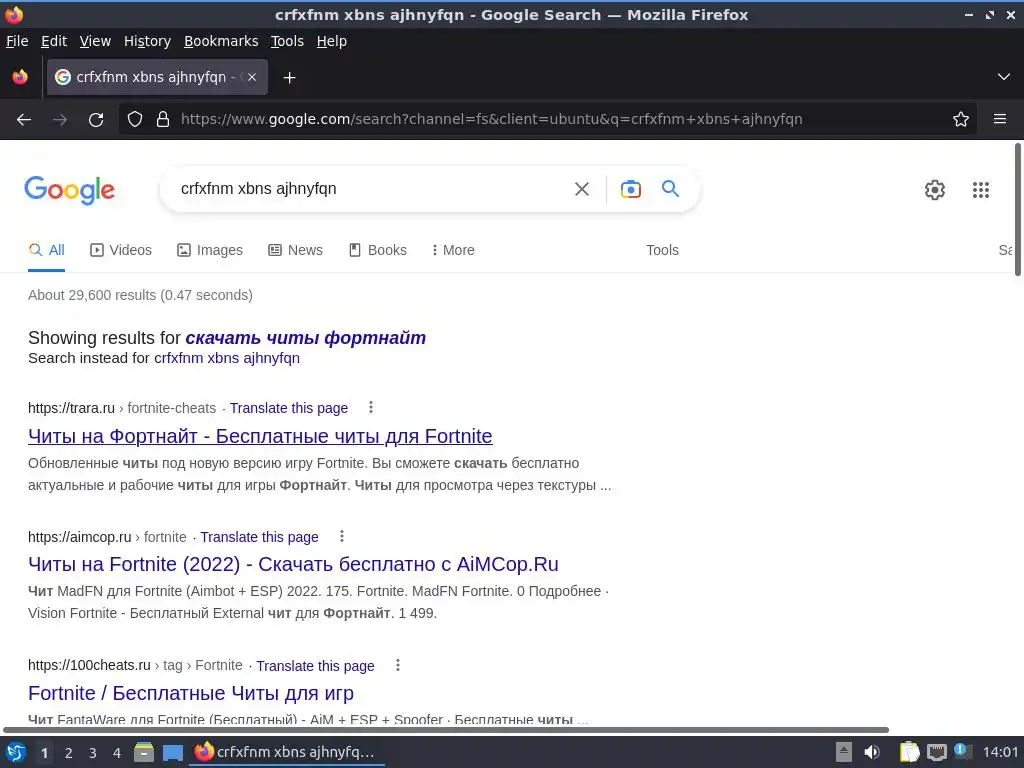
Task: Open the Edit menu
Action: (x=54, y=41)
